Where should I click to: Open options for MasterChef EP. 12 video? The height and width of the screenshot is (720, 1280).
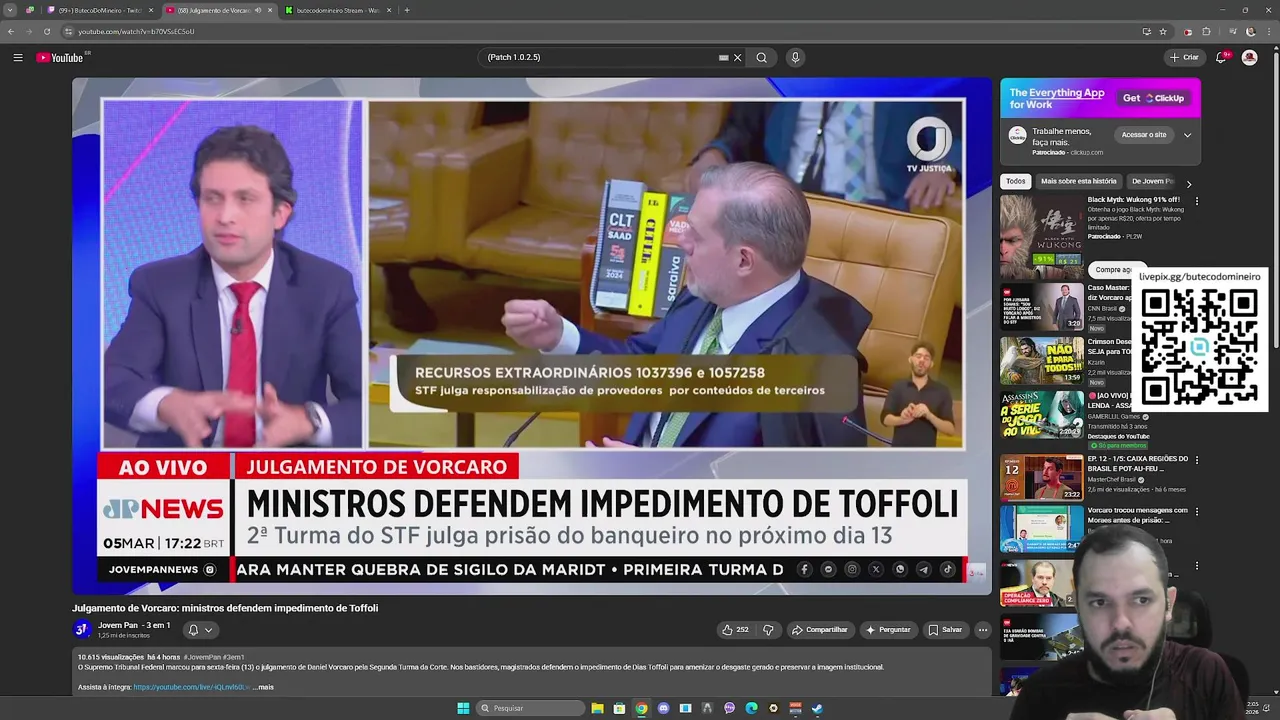point(1196,460)
